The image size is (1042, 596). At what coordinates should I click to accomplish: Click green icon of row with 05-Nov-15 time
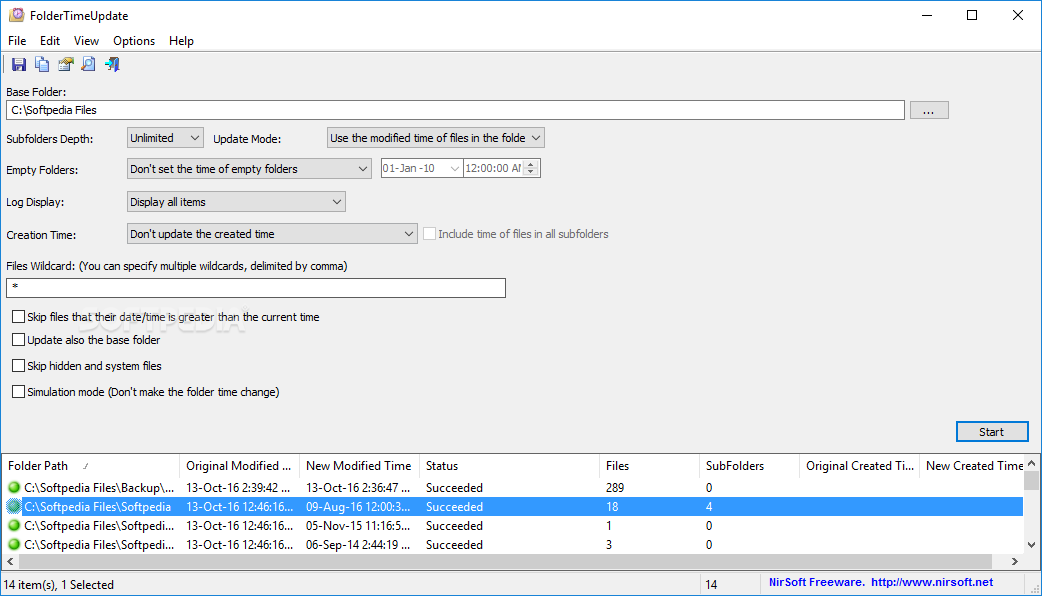coord(14,526)
